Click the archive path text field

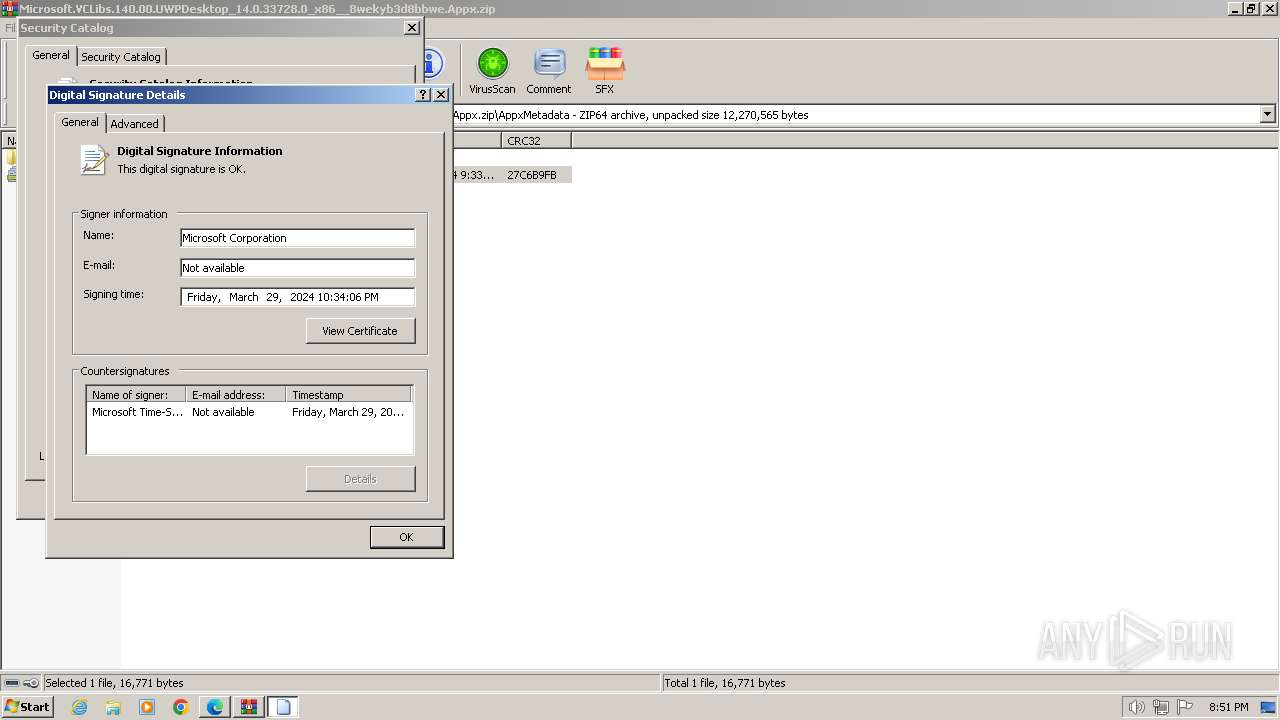point(855,115)
